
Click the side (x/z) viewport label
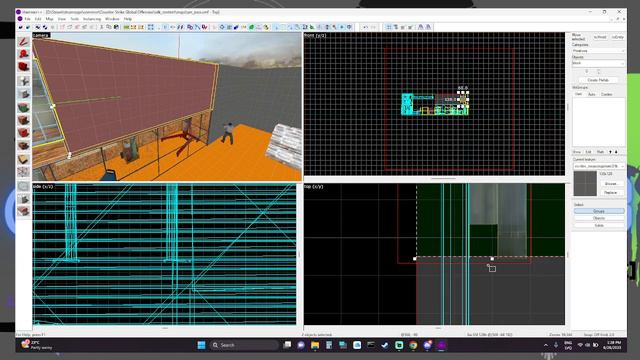click(43, 187)
